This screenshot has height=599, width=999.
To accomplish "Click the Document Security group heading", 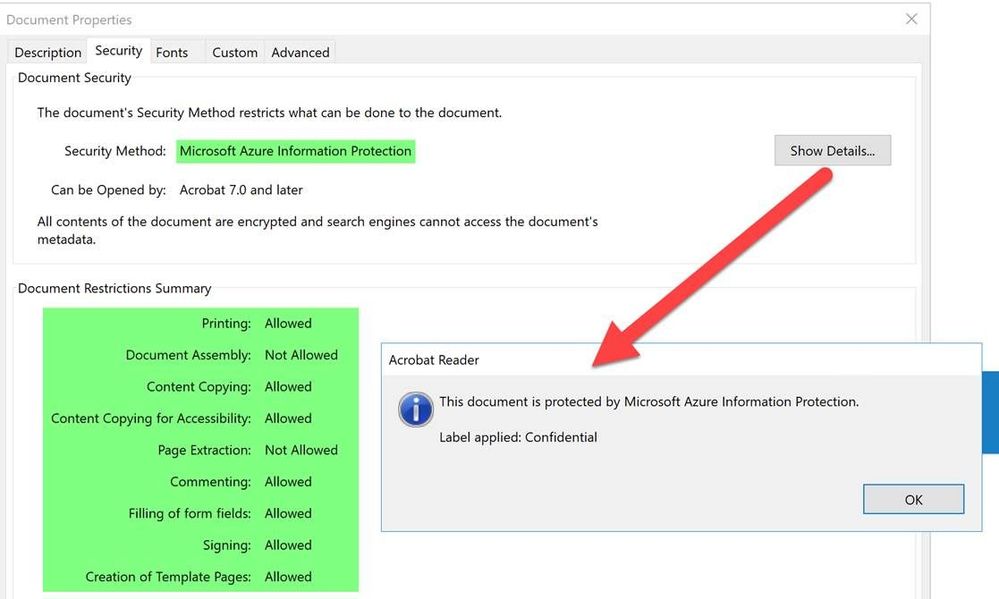I will coord(75,78).
